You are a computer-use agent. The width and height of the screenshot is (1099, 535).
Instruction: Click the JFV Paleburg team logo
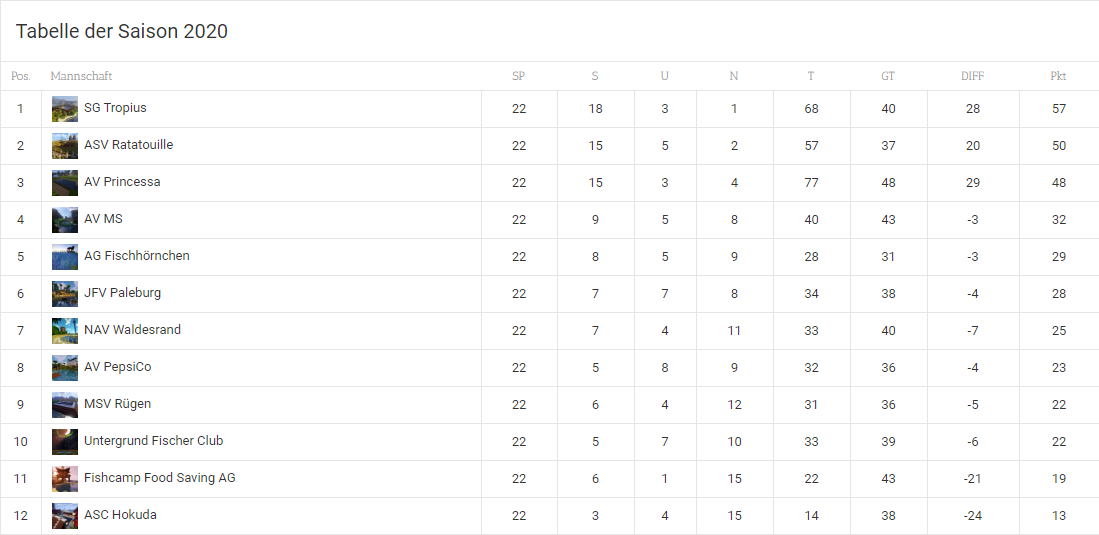pos(65,294)
